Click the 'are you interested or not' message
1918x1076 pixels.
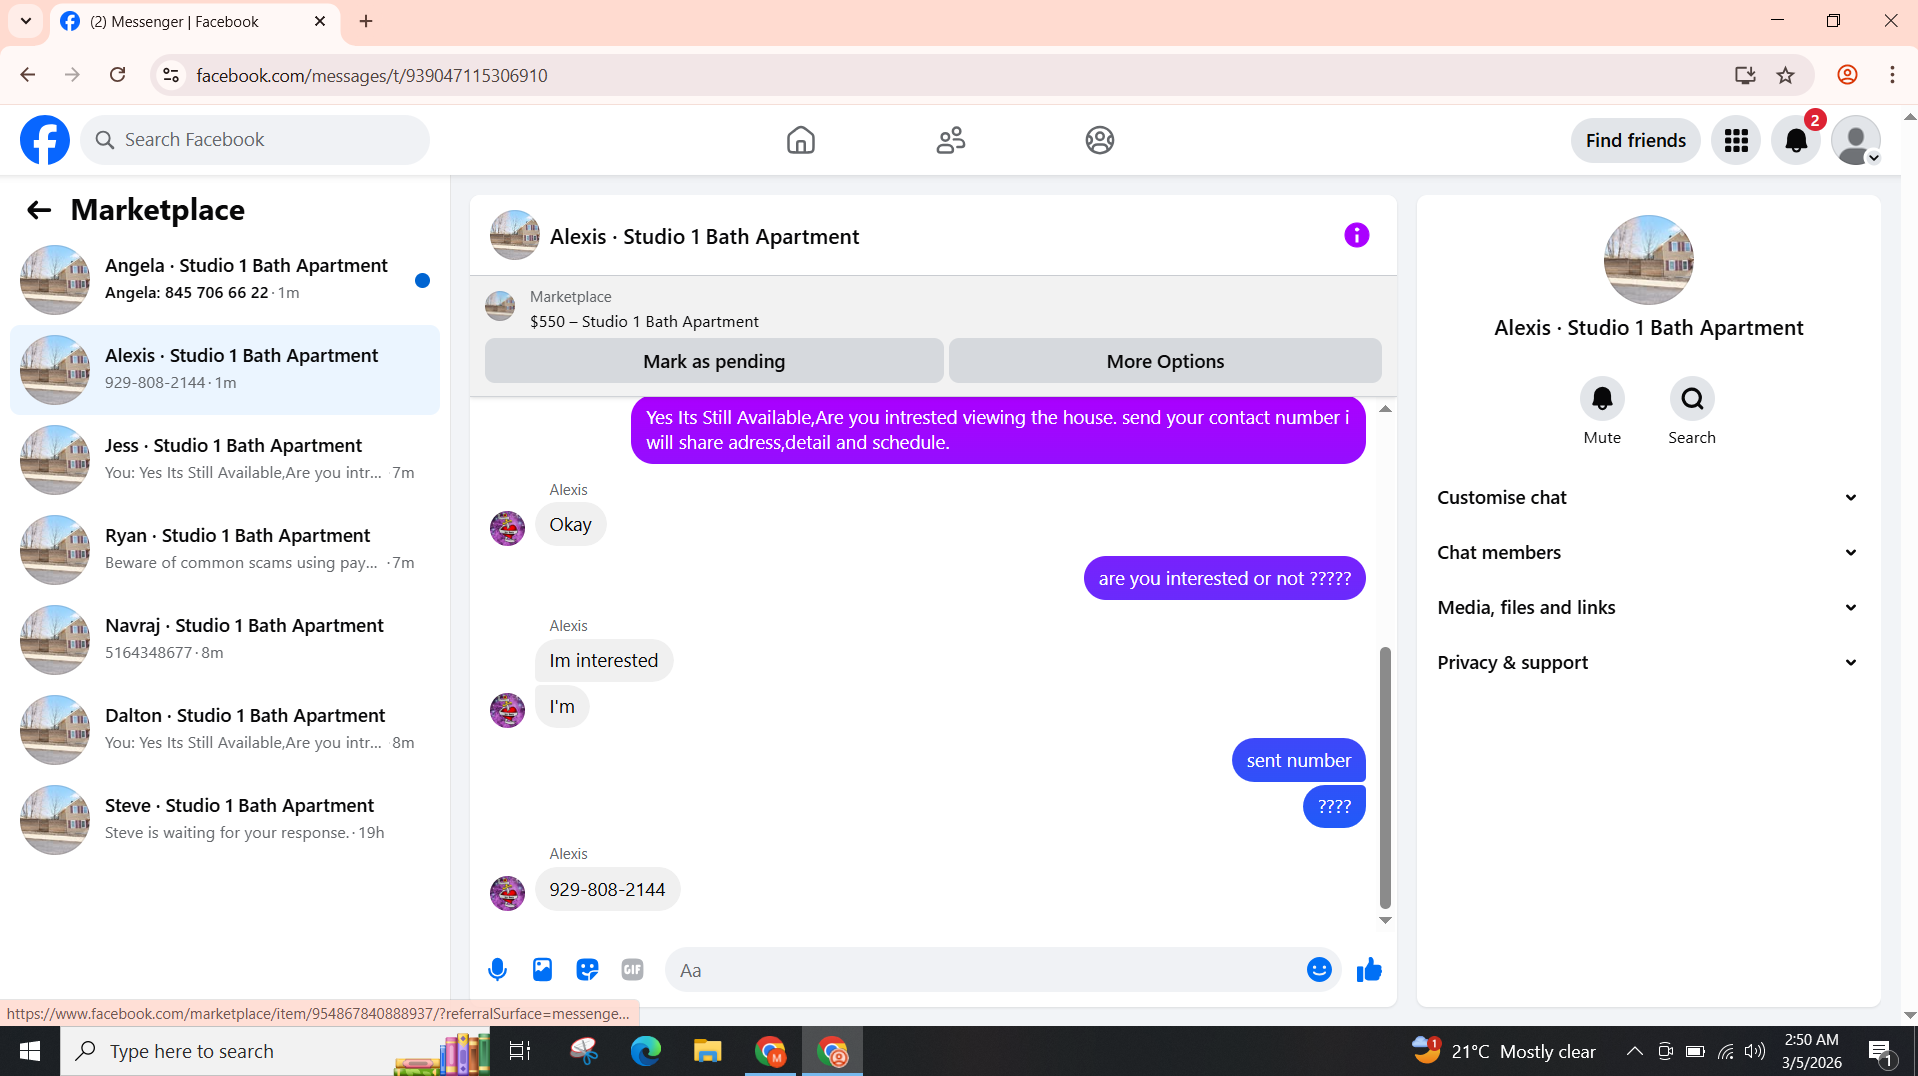pyautogui.click(x=1224, y=578)
